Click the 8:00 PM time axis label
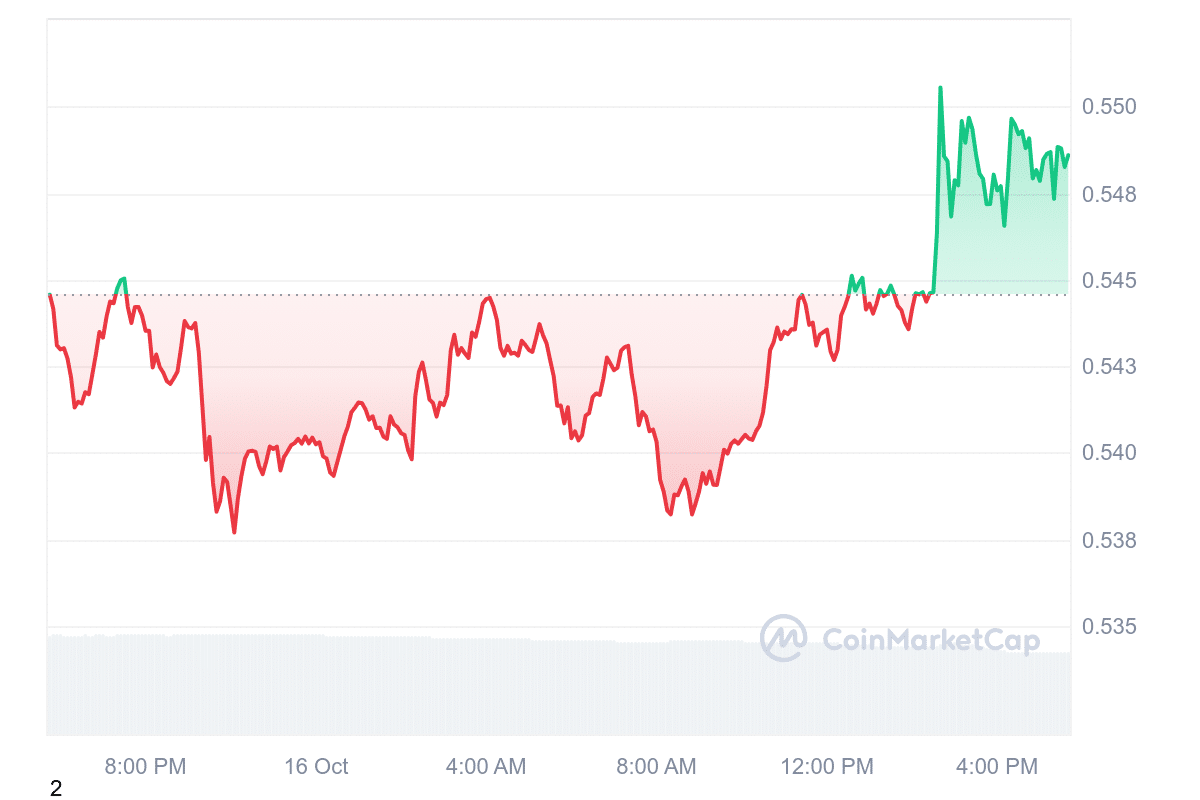This screenshot has height=800, width=1200. point(146,767)
